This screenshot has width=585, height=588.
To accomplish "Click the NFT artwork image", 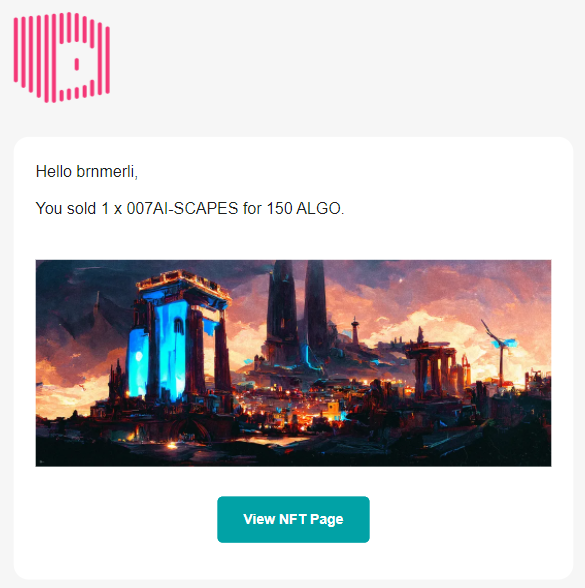I will (293, 363).
